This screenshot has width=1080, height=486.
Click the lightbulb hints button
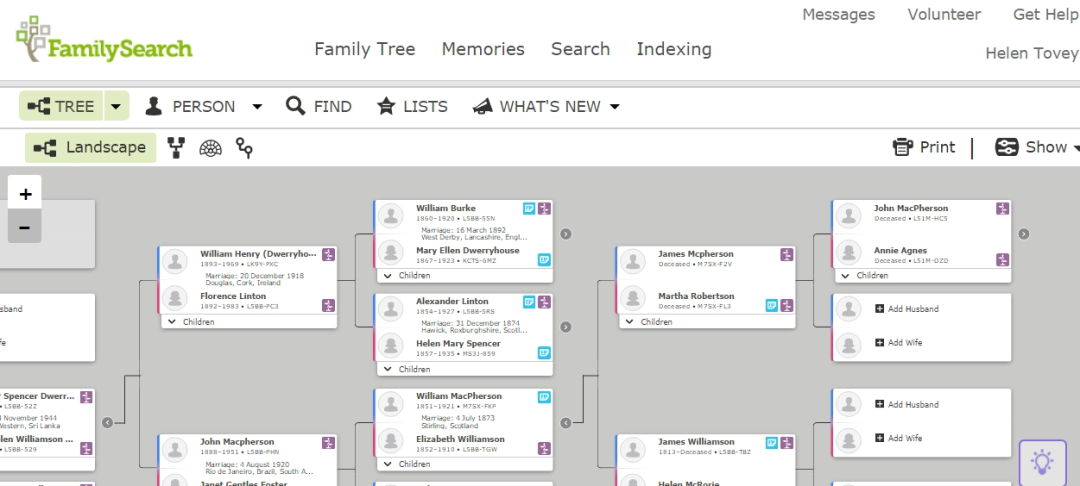click(1042, 462)
